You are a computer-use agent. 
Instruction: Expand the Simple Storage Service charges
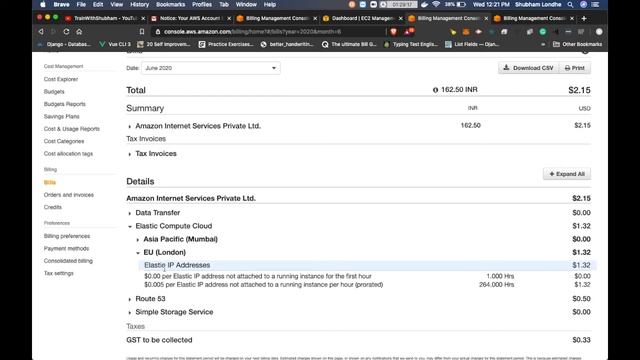[x=130, y=313]
